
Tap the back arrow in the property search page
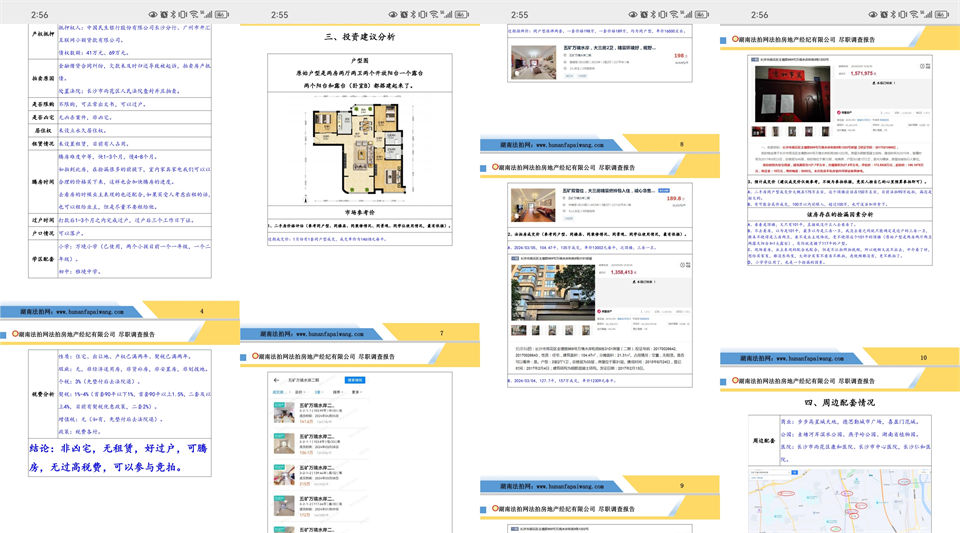(x=276, y=380)
